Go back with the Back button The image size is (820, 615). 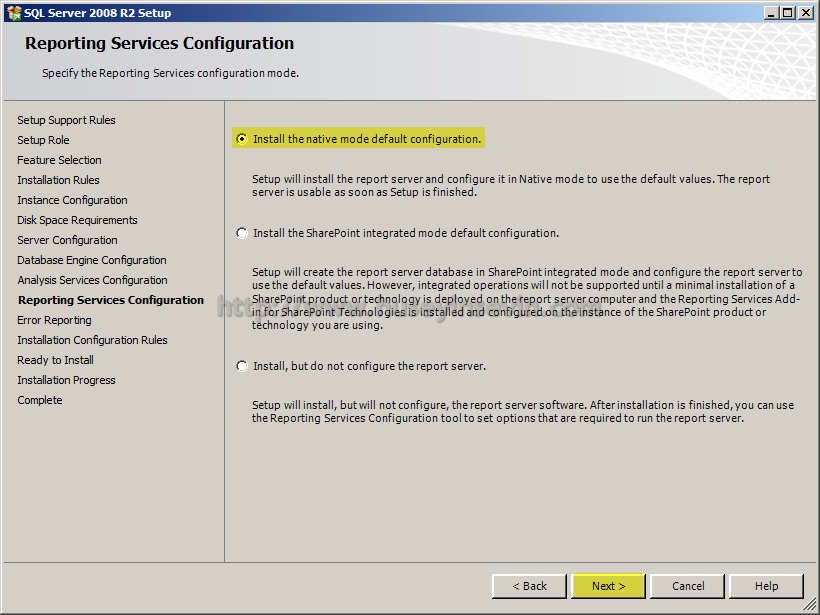click(529, 586)
